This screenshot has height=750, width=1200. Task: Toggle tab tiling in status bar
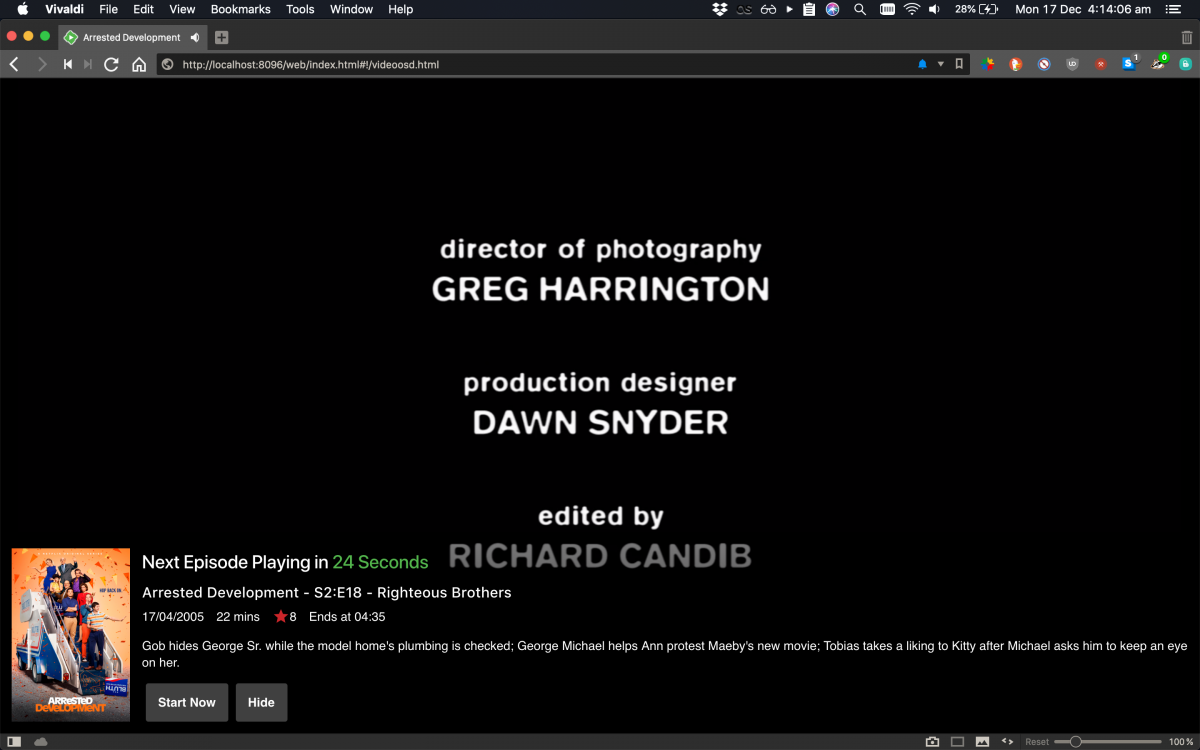tap(958, 742)
